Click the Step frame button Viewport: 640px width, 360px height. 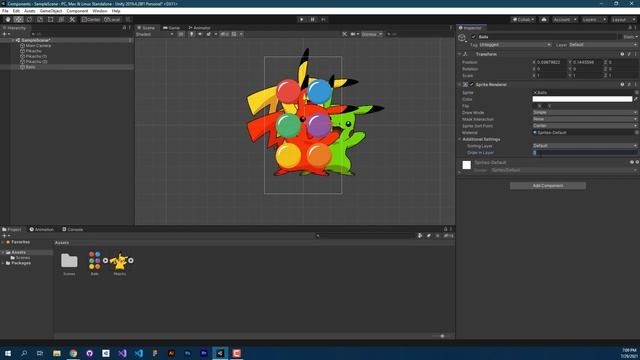point(323,19)
